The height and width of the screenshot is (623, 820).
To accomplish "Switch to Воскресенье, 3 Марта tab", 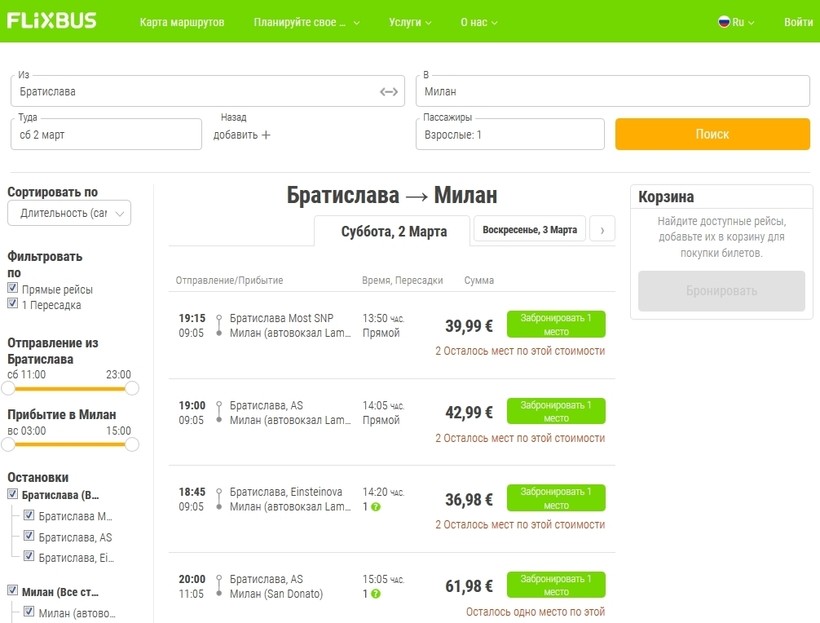I will [529, 230].
